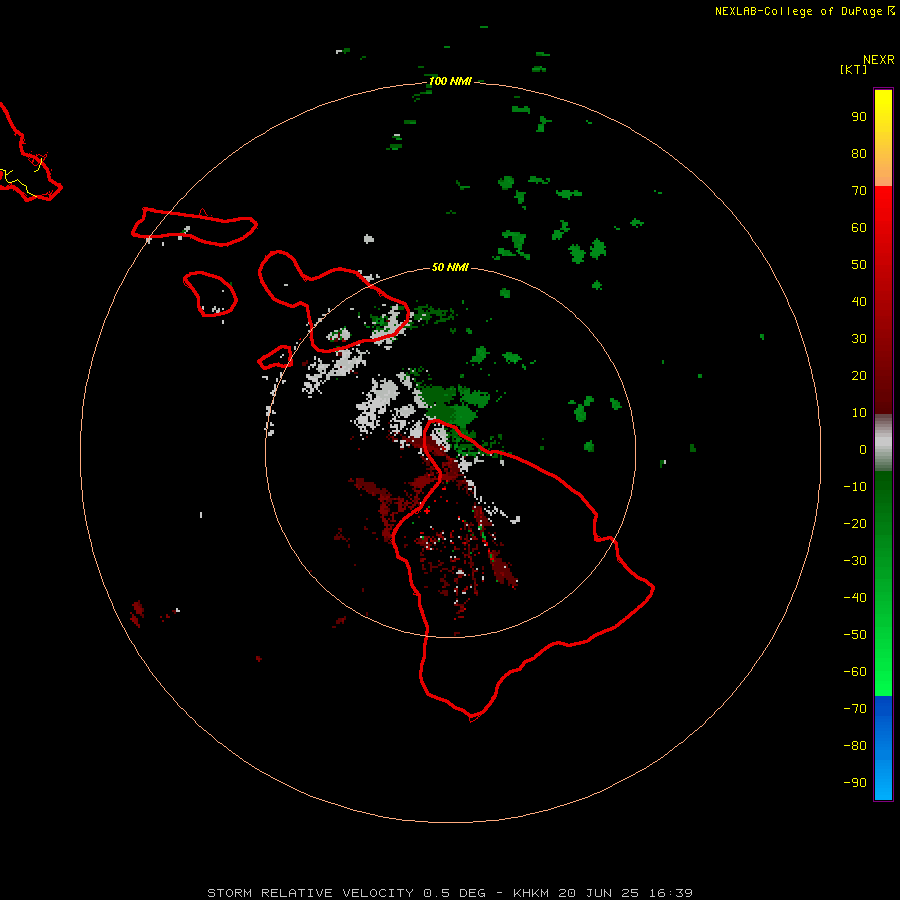Viewport: 900px width, 900px height.
Task: Click the positive 80 knot scale label
Action: pos(859,153)
